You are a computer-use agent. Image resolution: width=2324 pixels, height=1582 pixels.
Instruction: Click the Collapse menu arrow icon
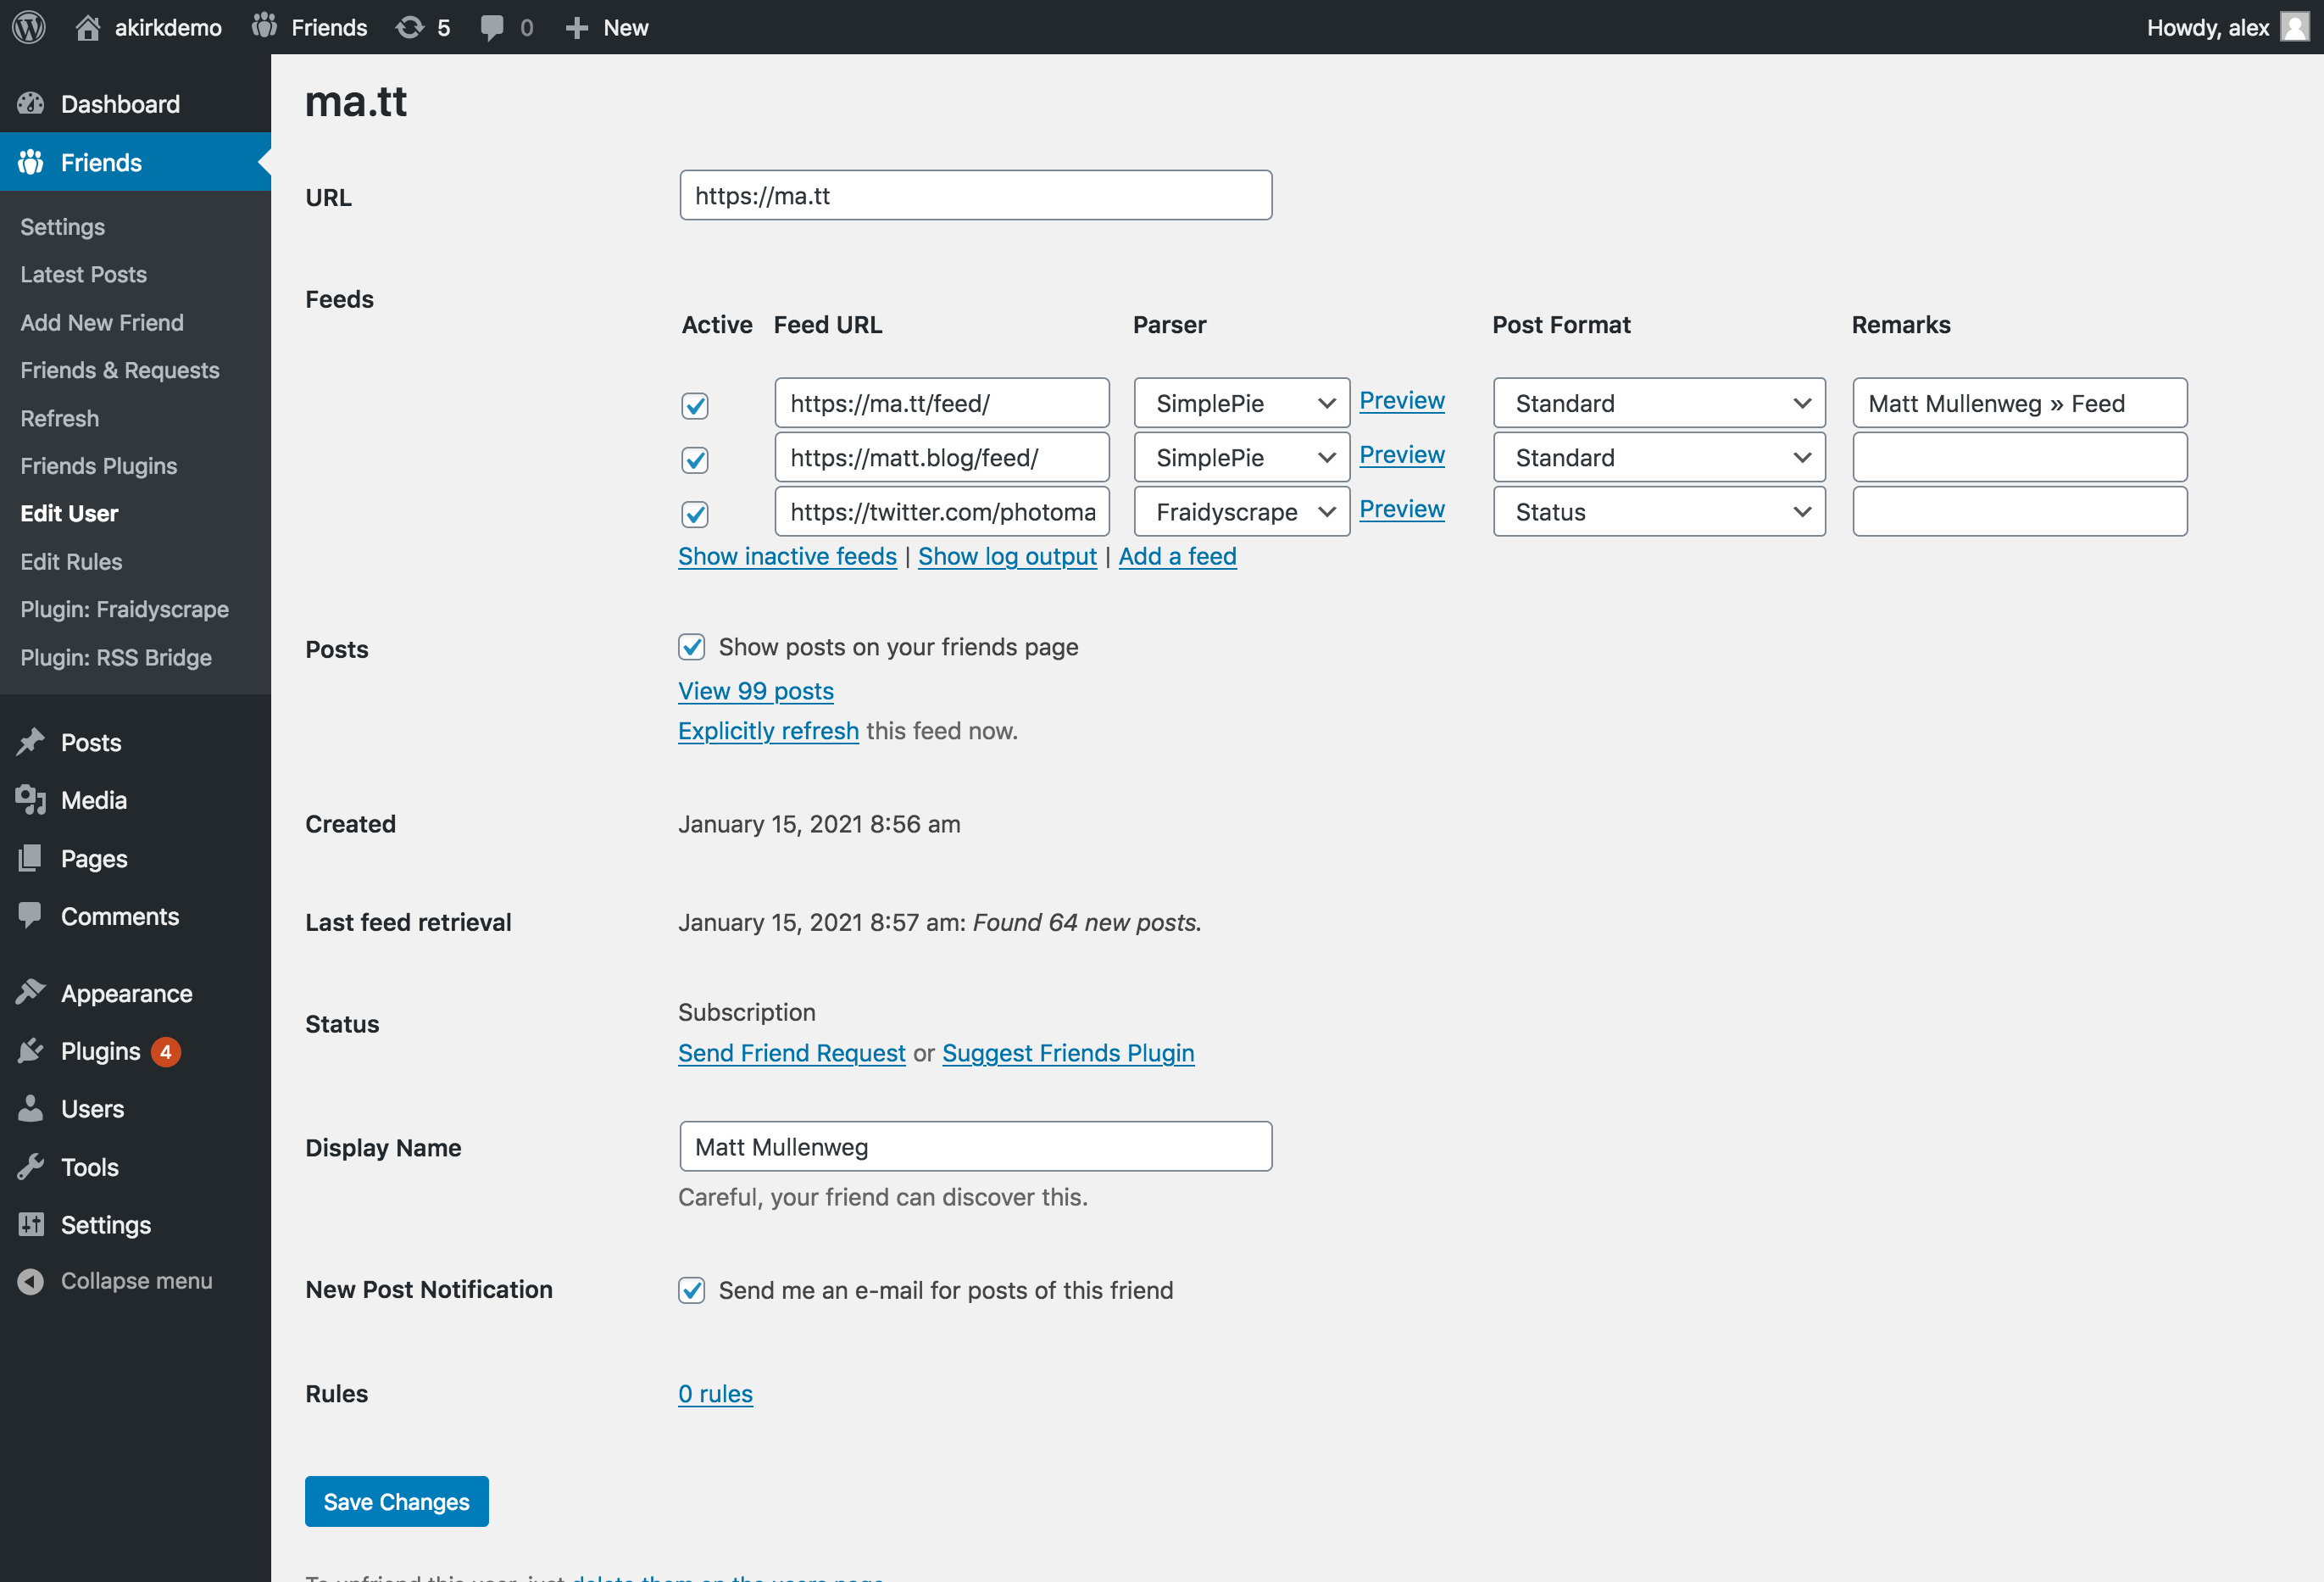coord(31,1281)
